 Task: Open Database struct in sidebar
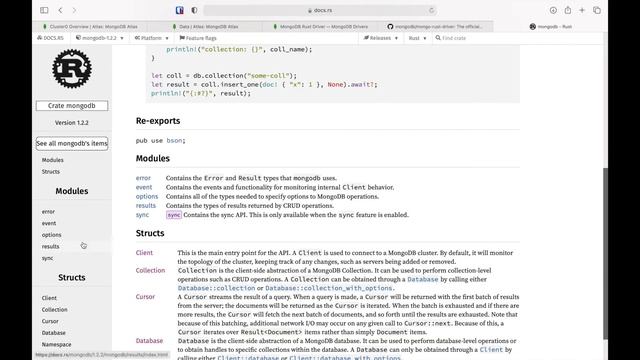[x=53, y=333]
